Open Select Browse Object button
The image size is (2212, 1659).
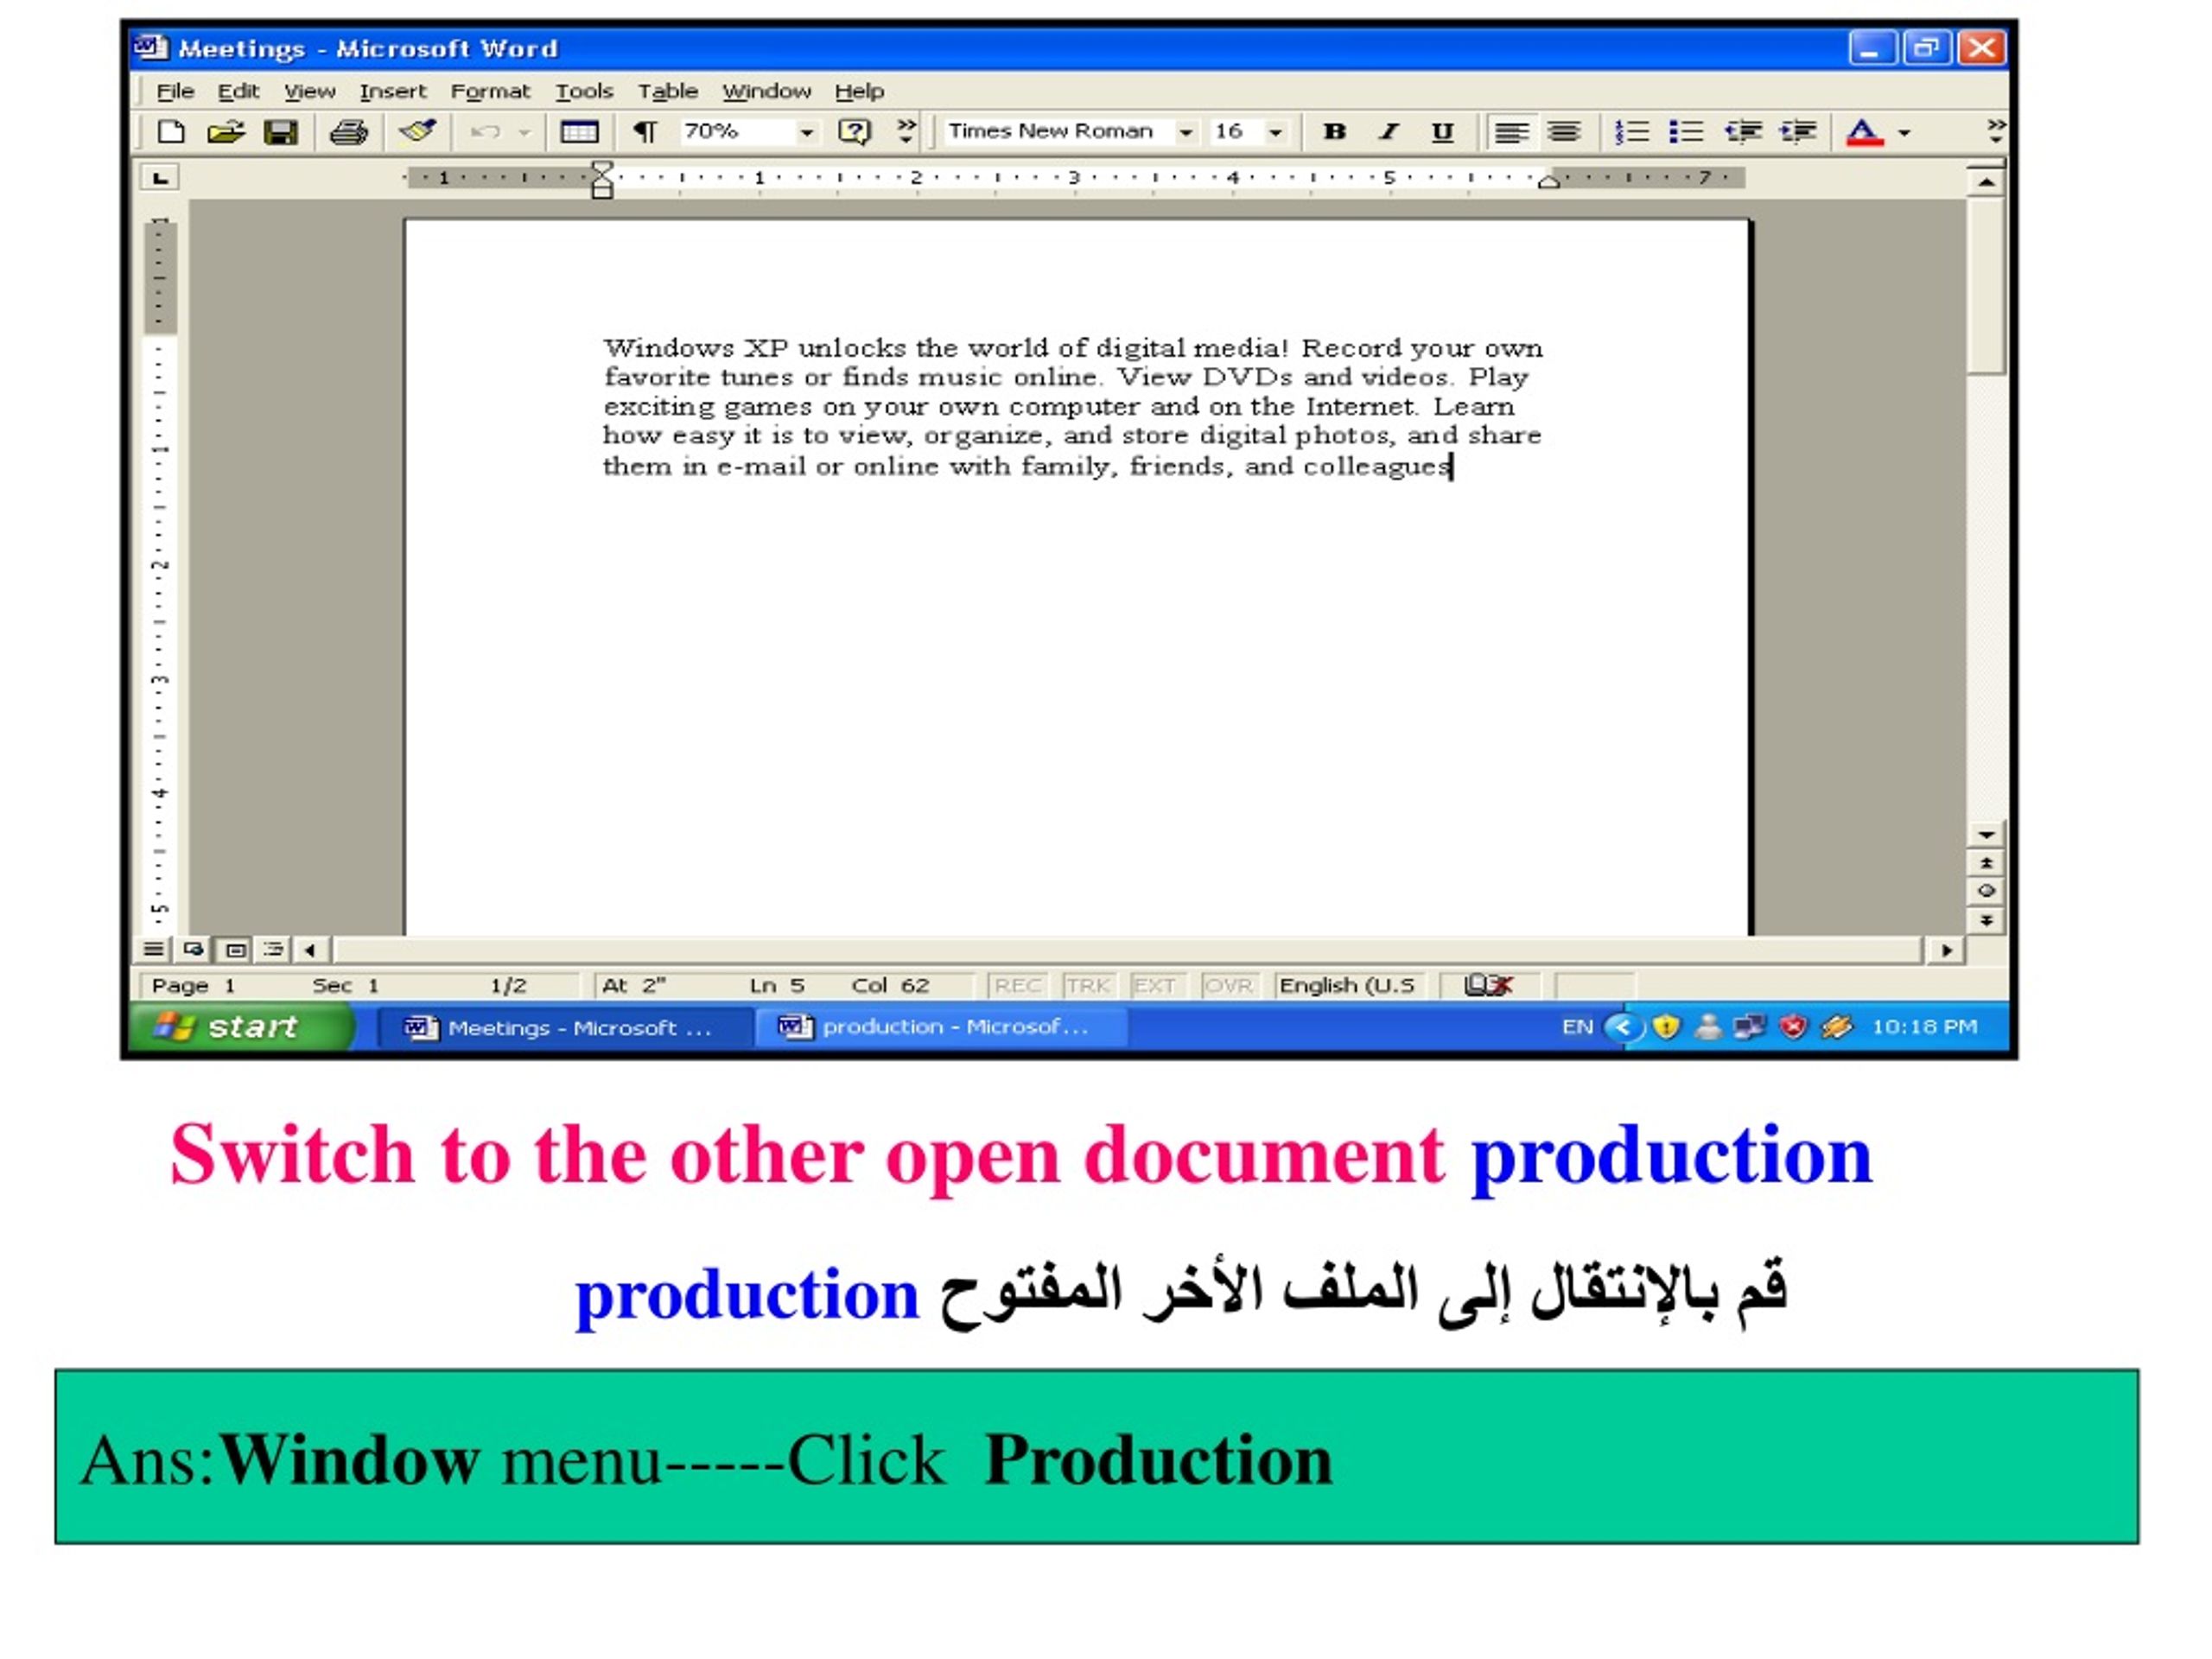point(1986,891)
